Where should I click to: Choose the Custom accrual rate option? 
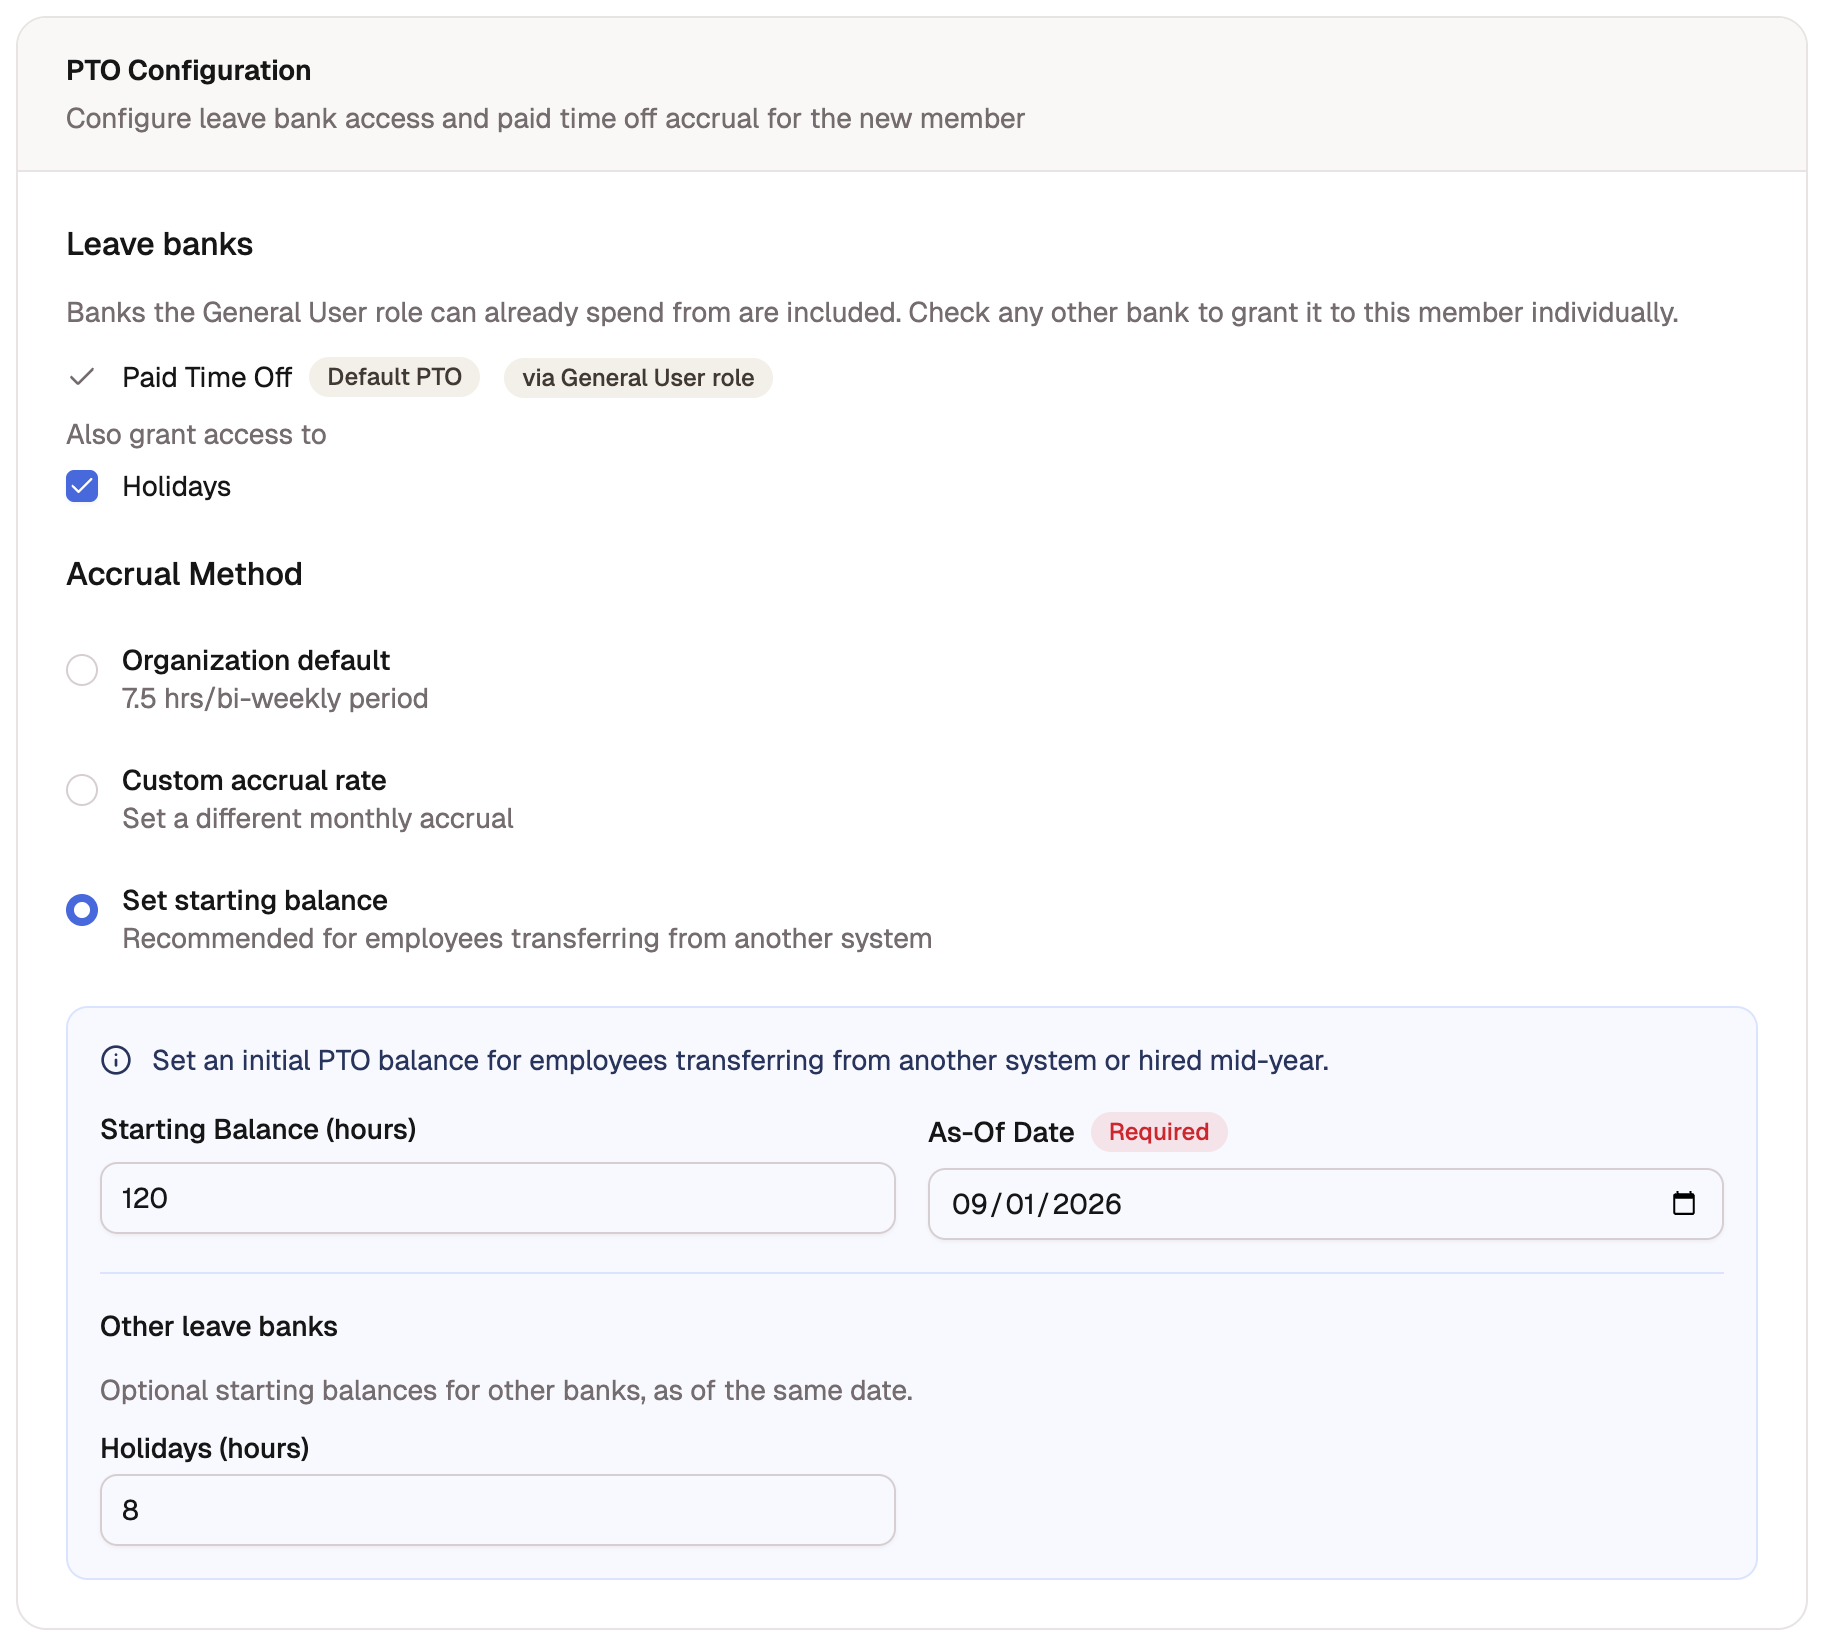point(82,789)
